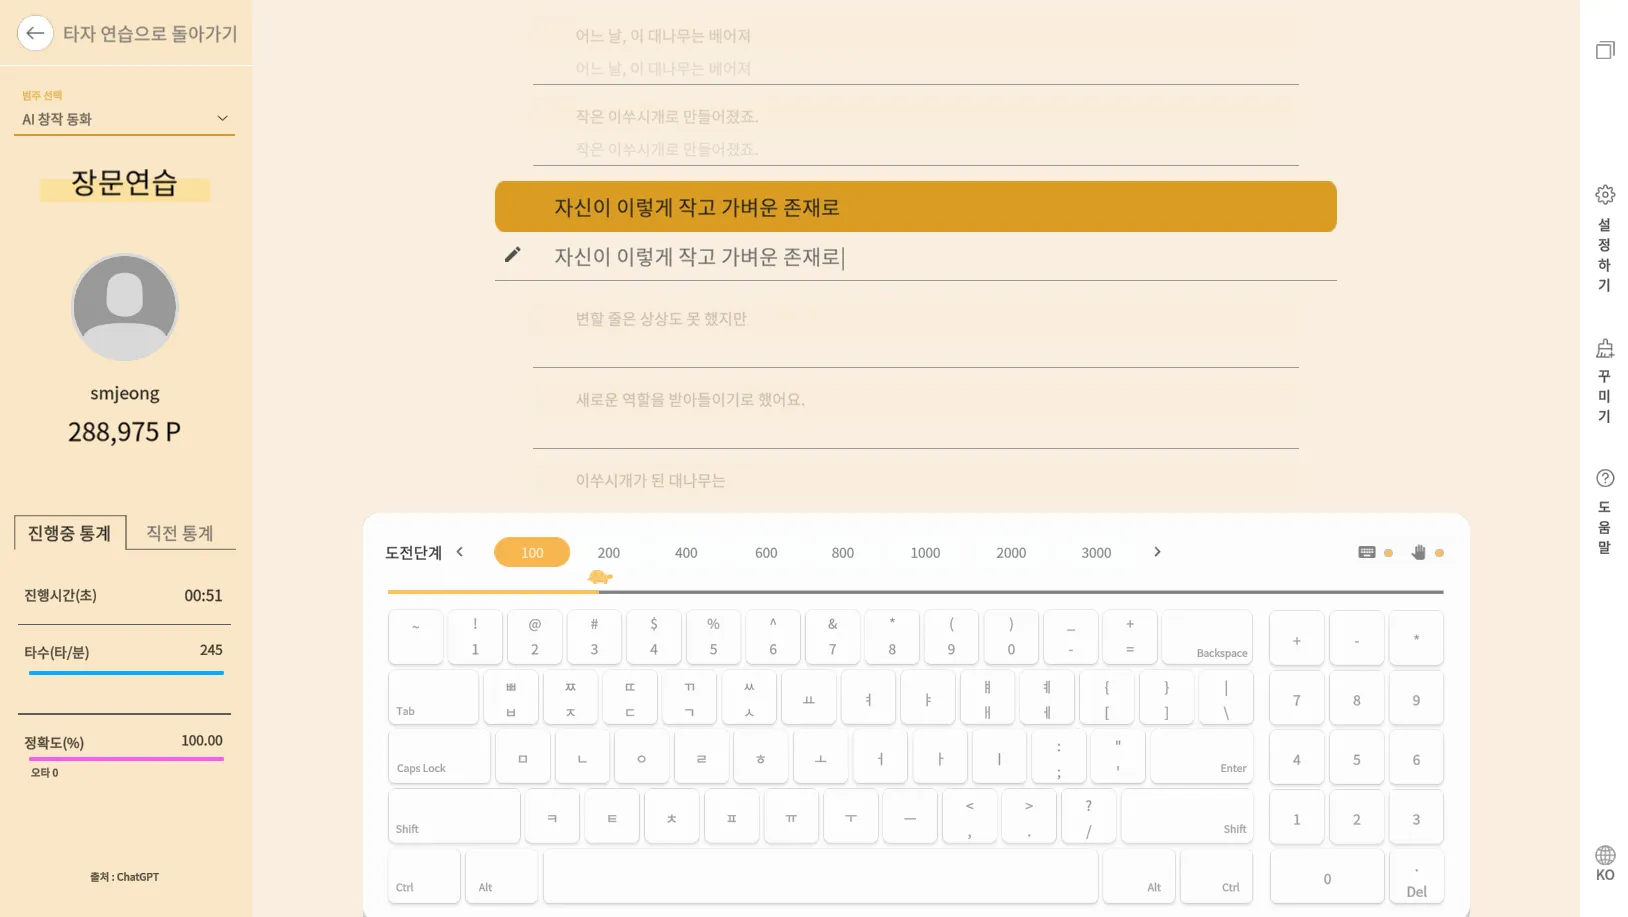Click the user profile avatar
This screenshot has height=917, width=1628.
[x=125, y=307]
